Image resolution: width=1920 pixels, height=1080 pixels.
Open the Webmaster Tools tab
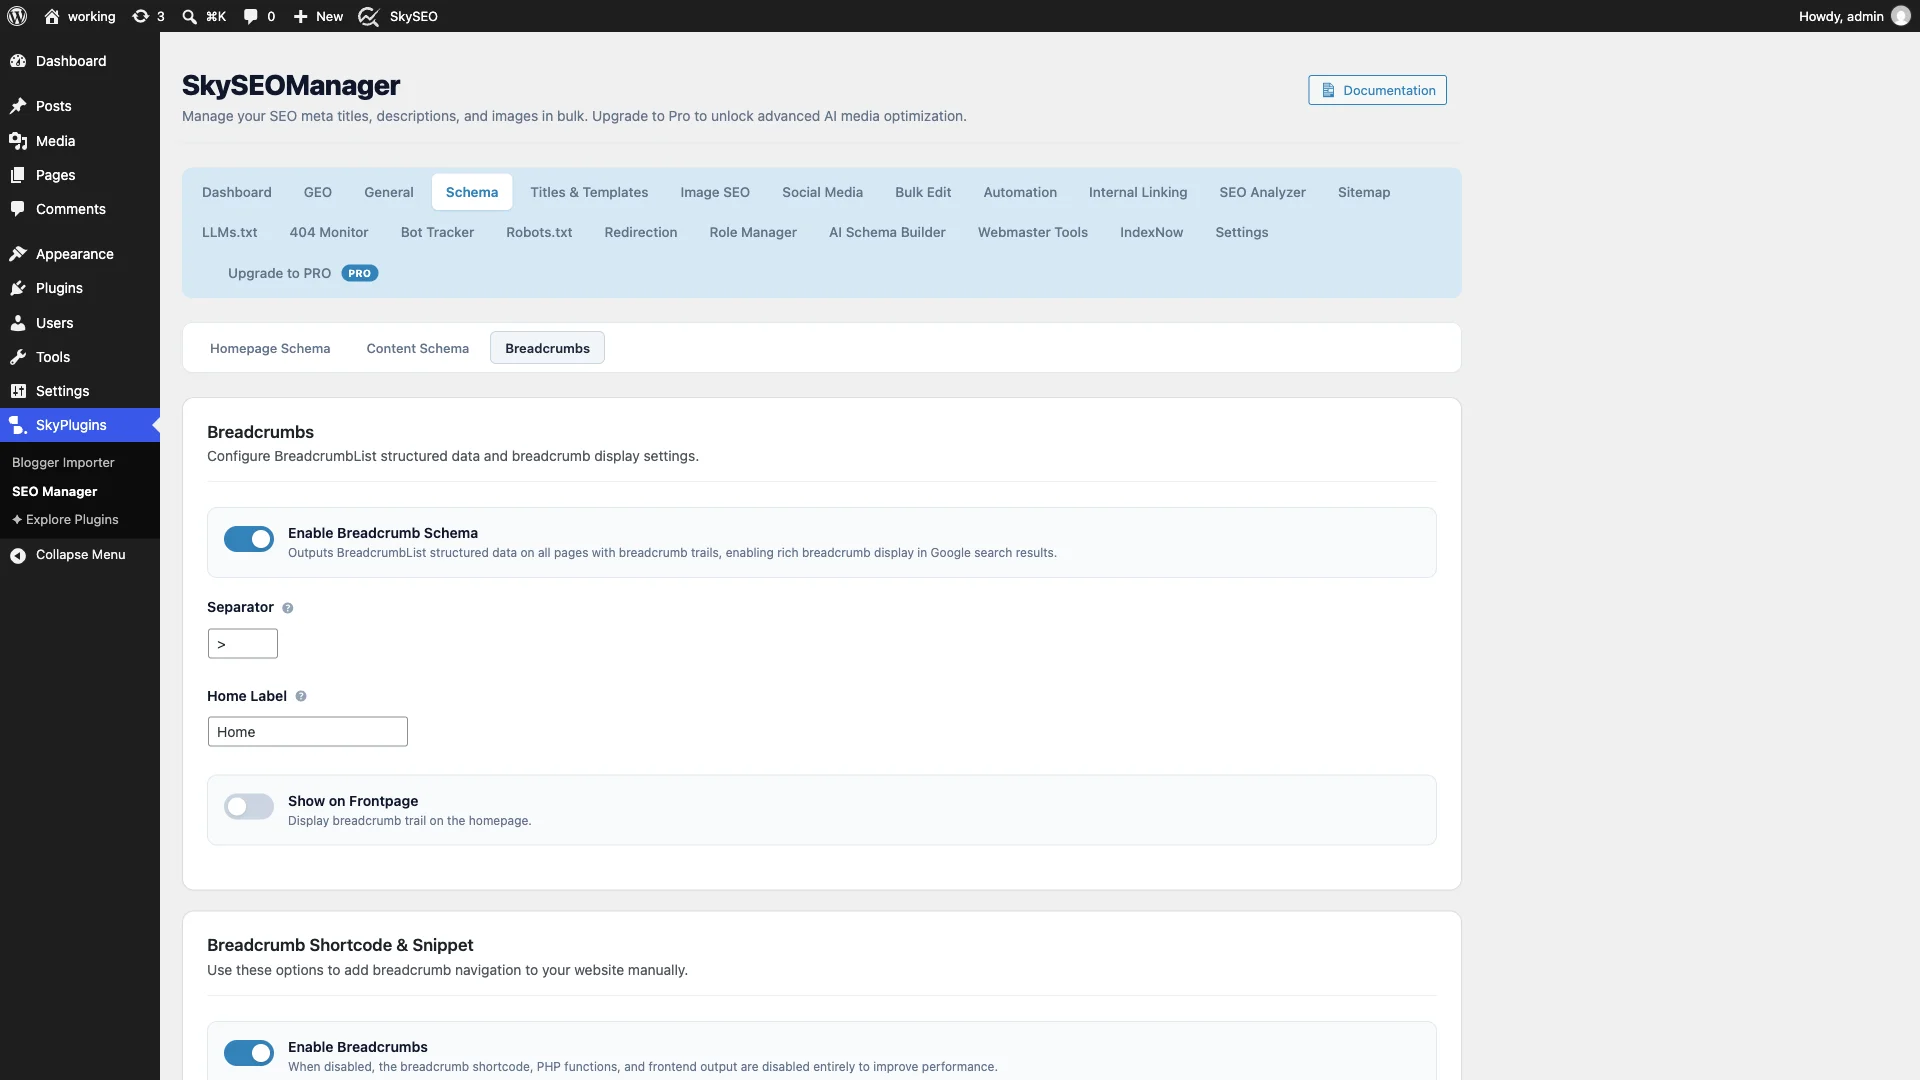1033,232
